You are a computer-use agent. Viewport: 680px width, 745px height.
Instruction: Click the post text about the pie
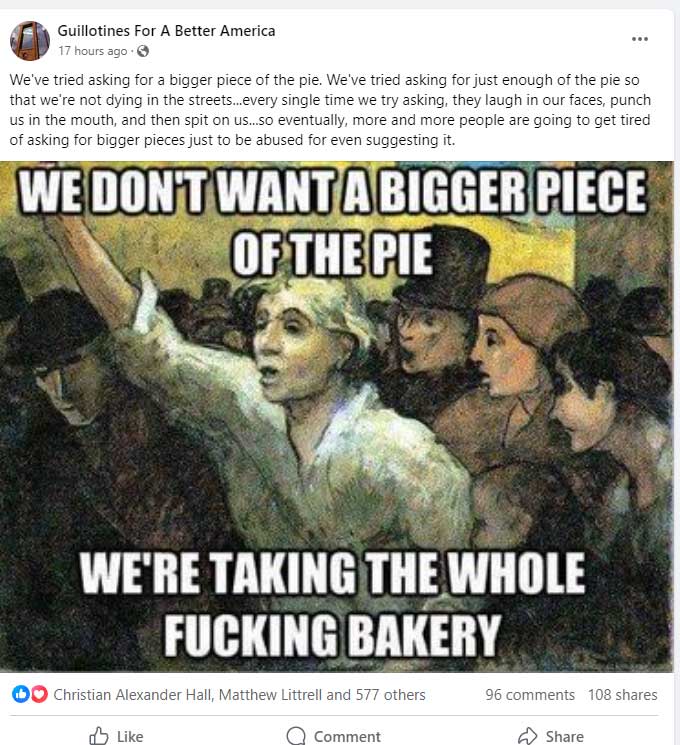click(330, 110)
